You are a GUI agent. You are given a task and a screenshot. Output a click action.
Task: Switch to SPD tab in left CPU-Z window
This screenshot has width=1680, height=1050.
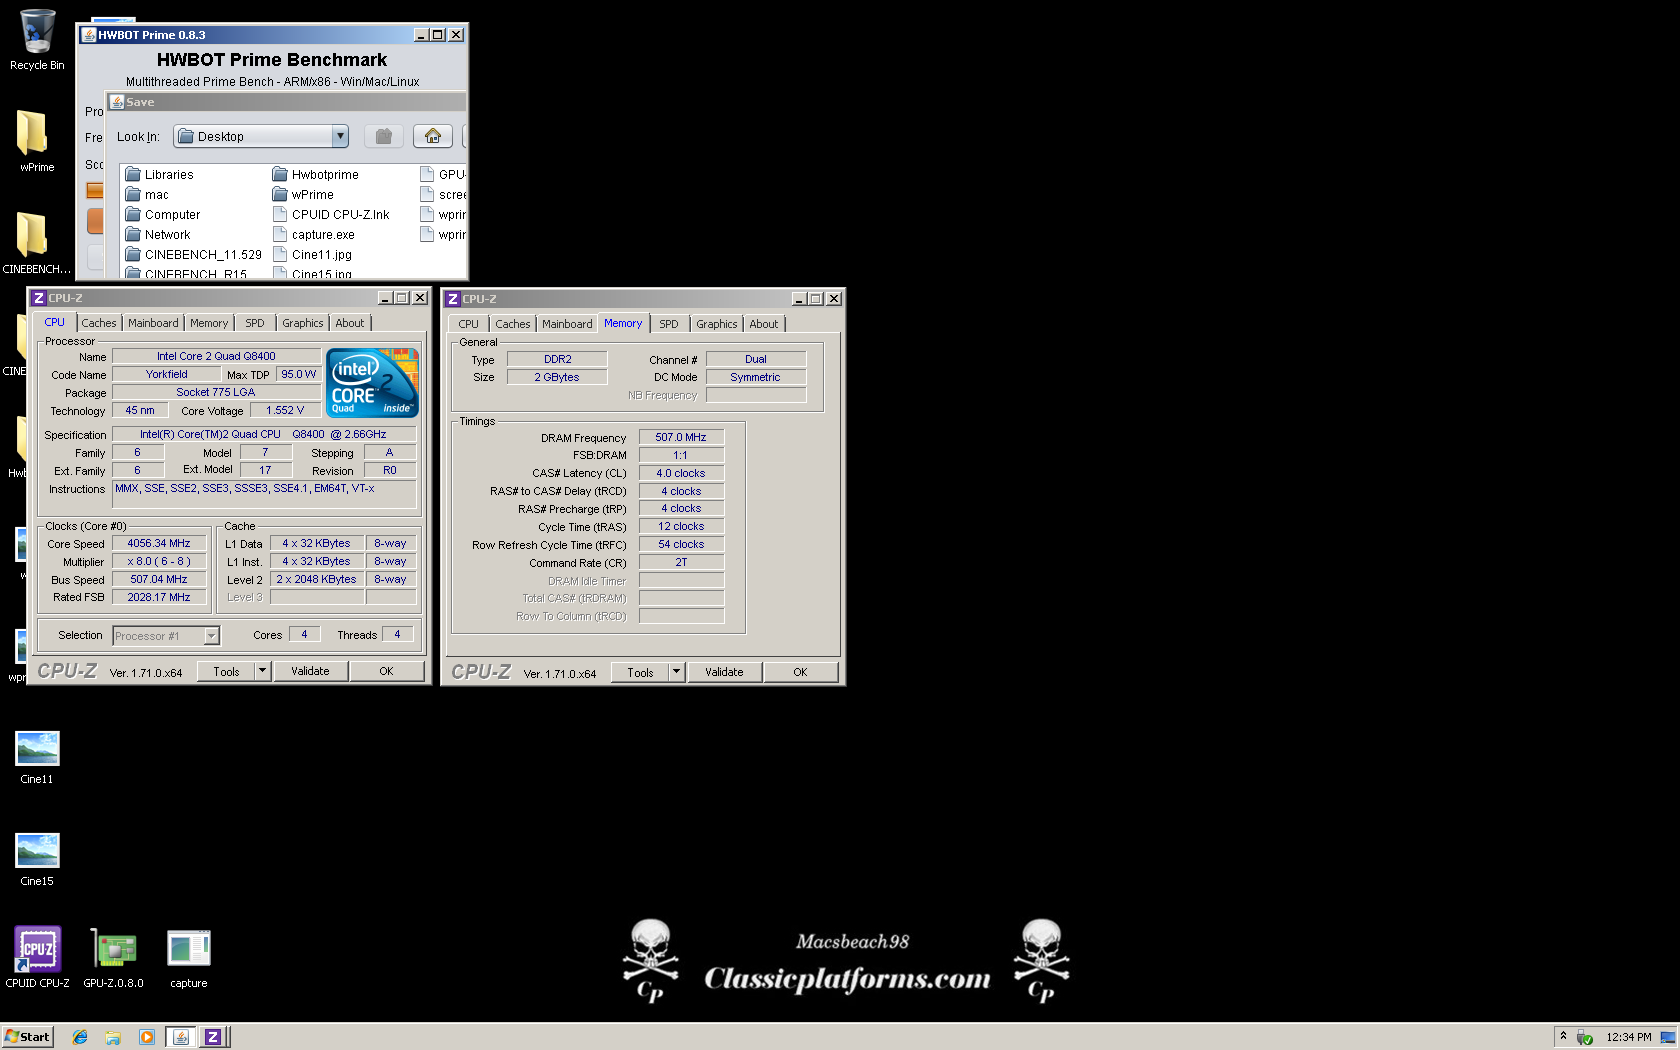pyautogui.click(x=255, y=323)
